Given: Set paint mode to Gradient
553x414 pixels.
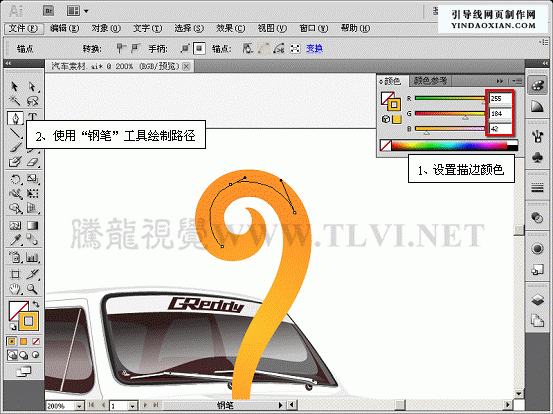Looking at the screenshot, I should [24, 341].
